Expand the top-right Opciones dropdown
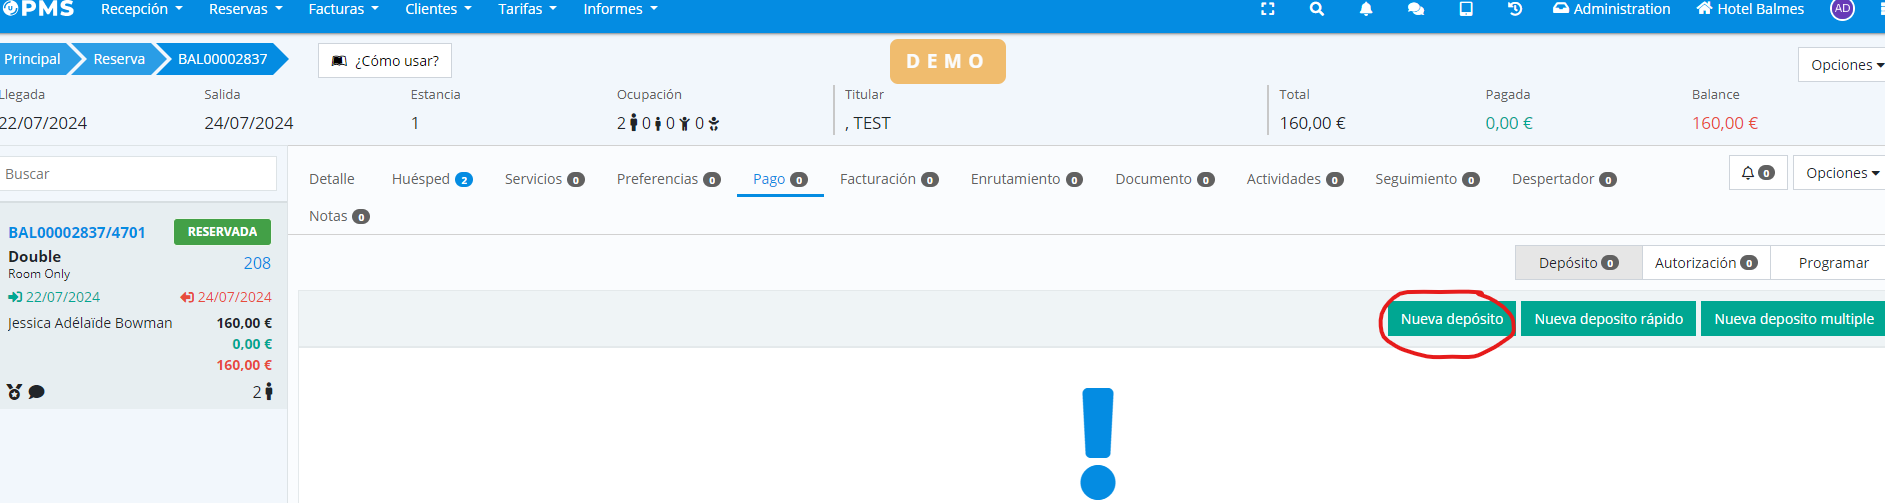Viewport: 1885px width, 503px height. 1845,65
